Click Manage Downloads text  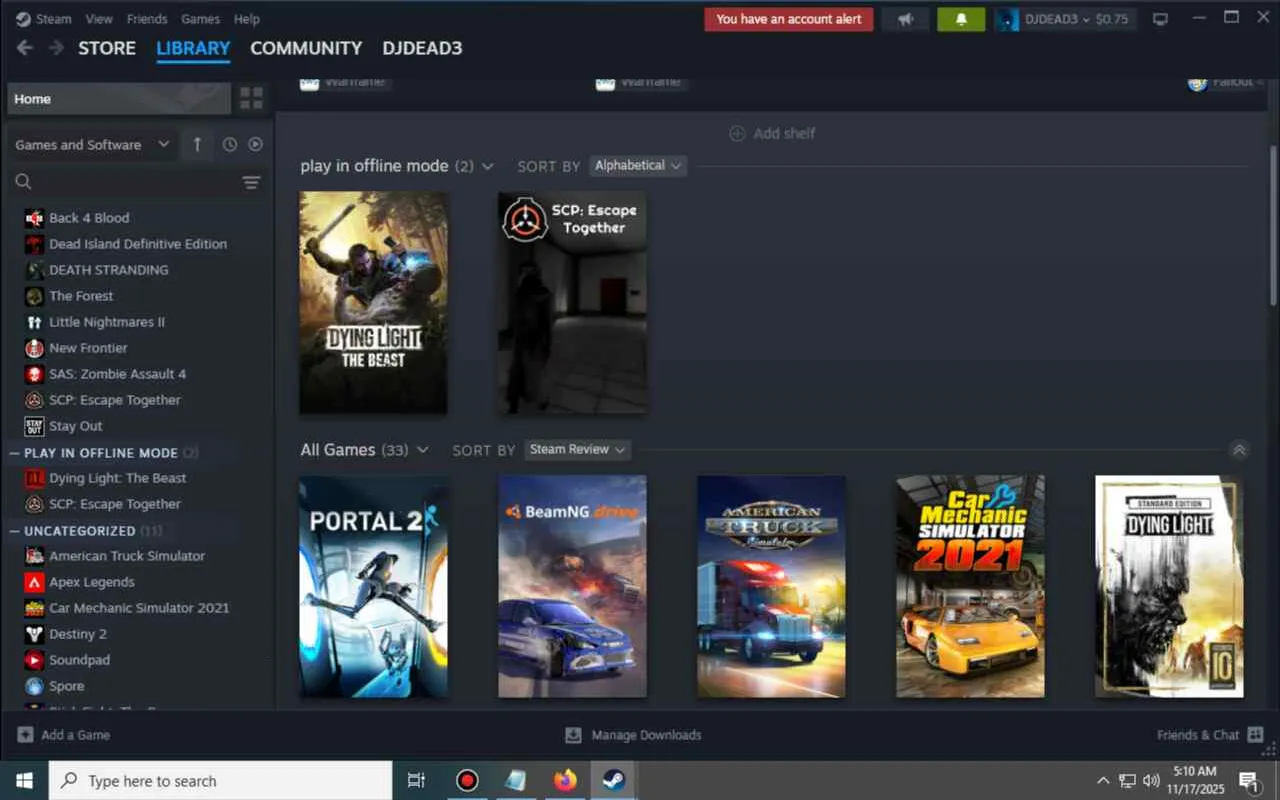[x=646, y=735]
